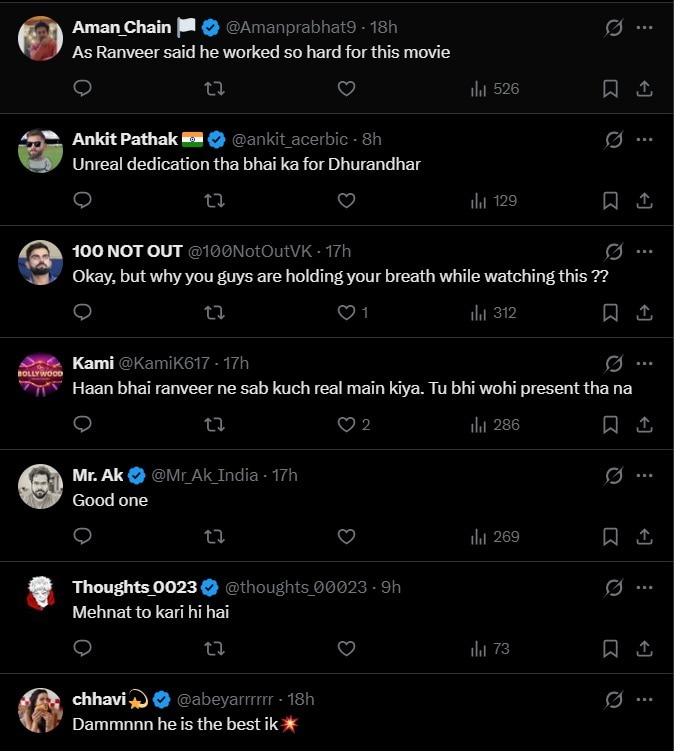Open Ankit Pathak's profile name link
This screenshot has height=751, width=674.
[125, 139]
